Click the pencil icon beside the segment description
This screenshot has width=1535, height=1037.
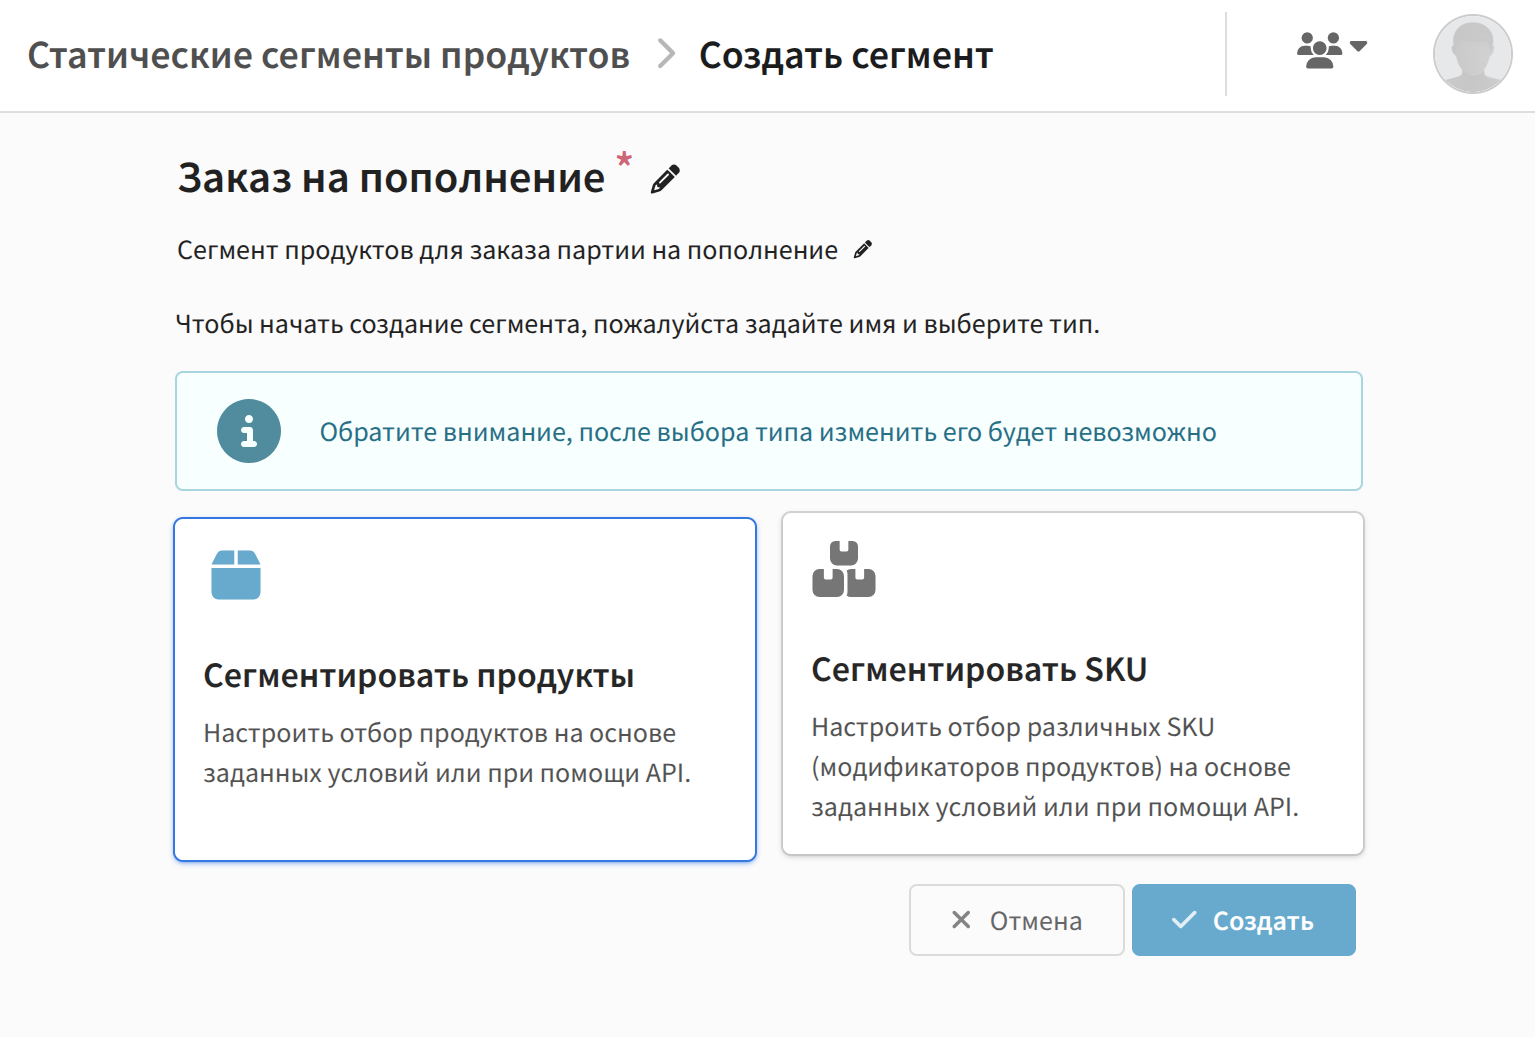click(863, 250)
